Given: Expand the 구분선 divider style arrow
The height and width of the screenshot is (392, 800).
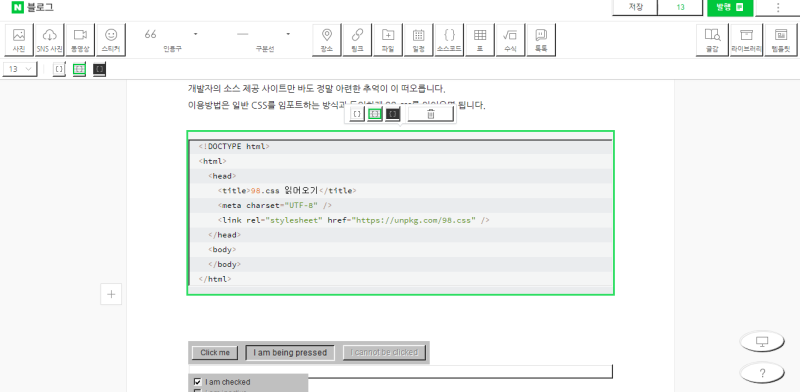Looking at the screenshot, I should (288, 34).
